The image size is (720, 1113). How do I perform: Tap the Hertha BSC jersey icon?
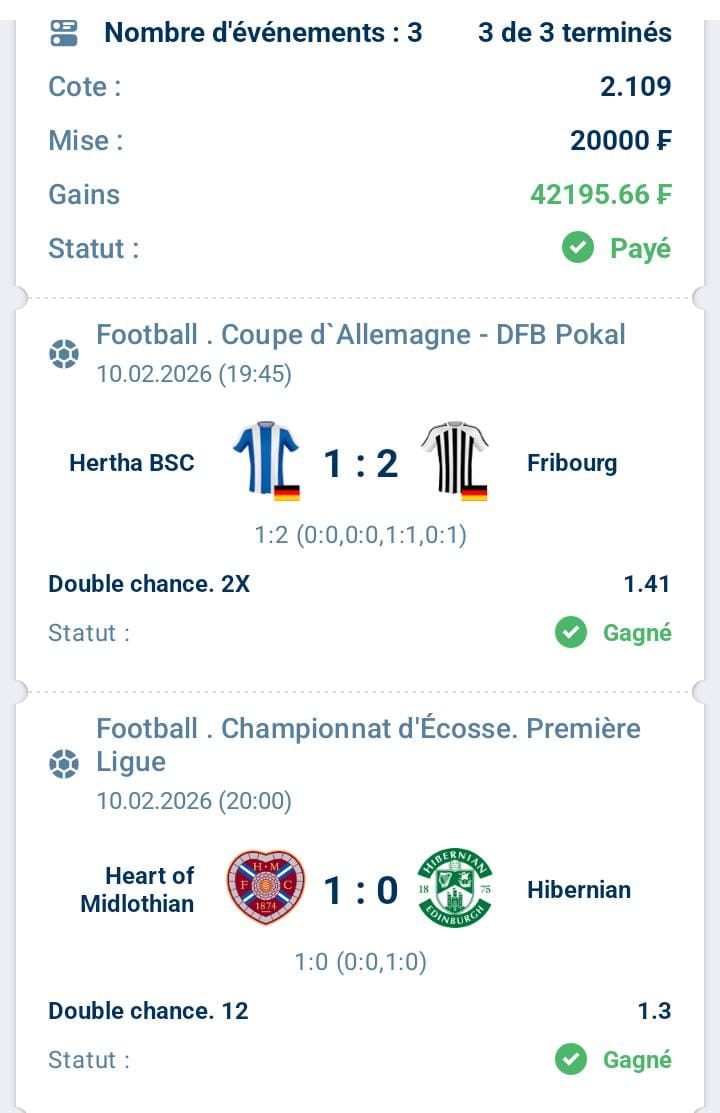[x=266, y=460]
